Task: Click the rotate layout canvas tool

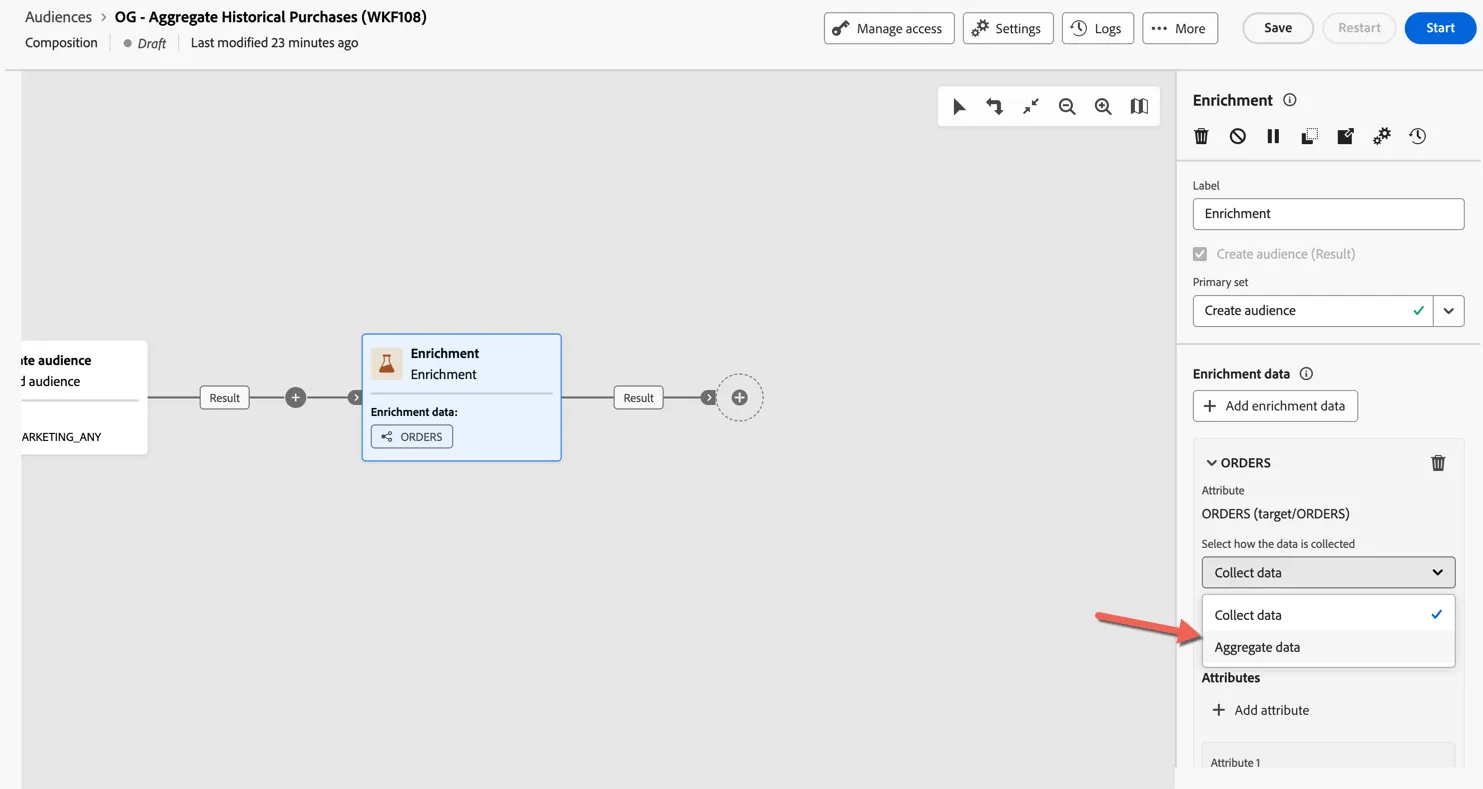Action: (x=995, y=106)
